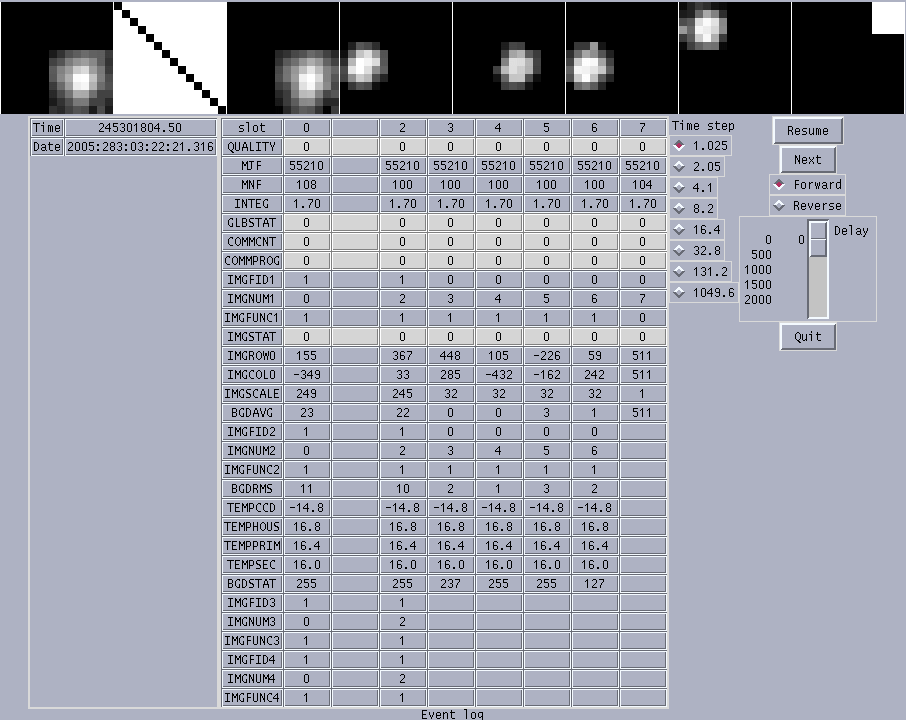
Task: Click the BGDSTAT value 237
Action: point(450,584)
